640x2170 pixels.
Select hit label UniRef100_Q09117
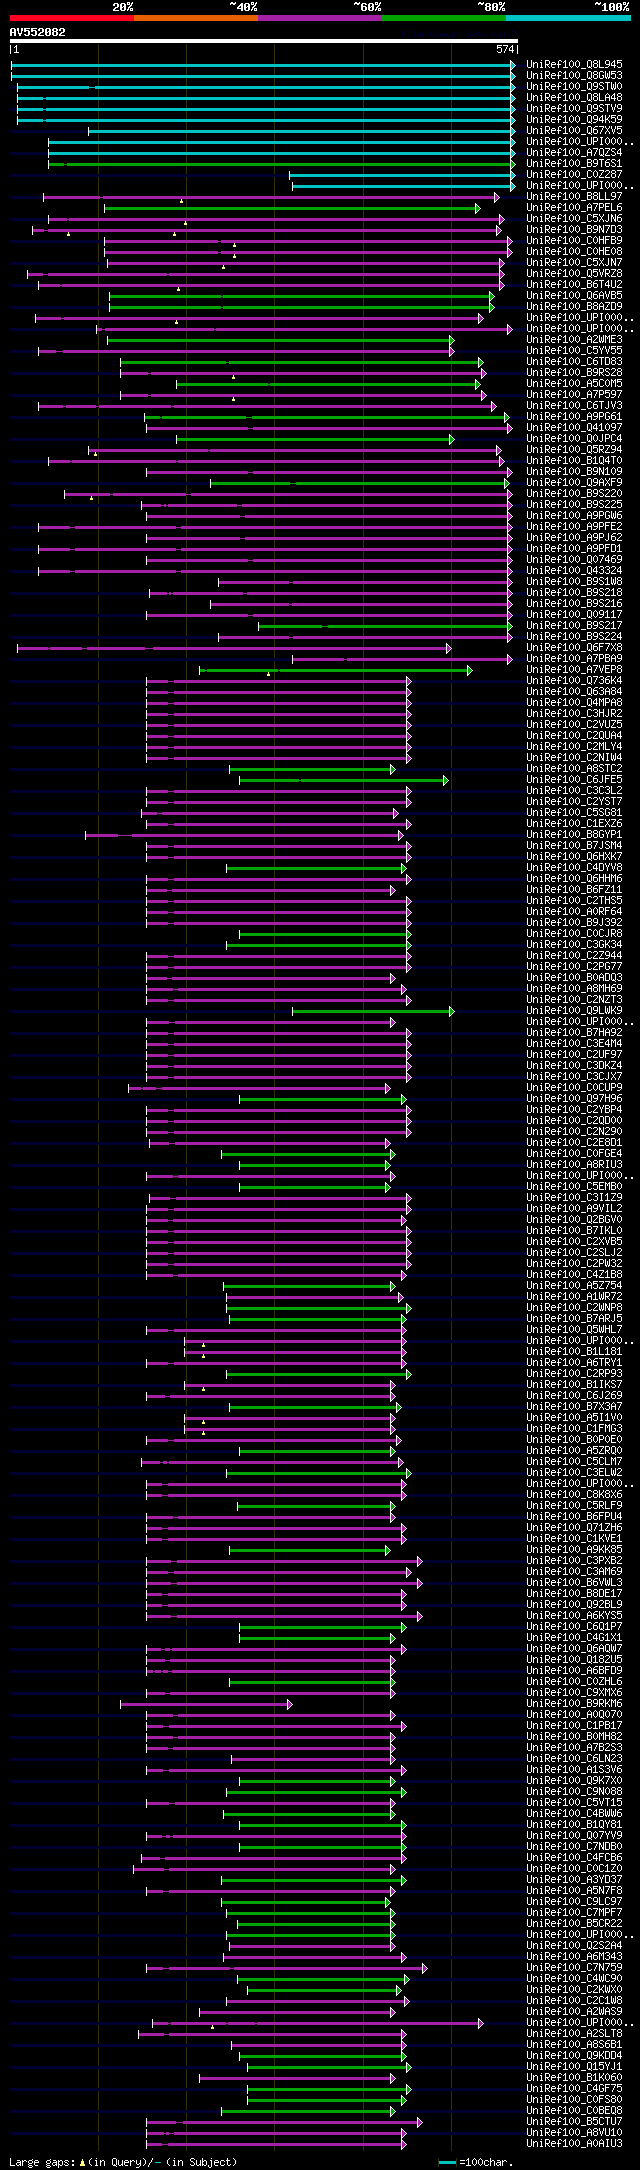574,614
